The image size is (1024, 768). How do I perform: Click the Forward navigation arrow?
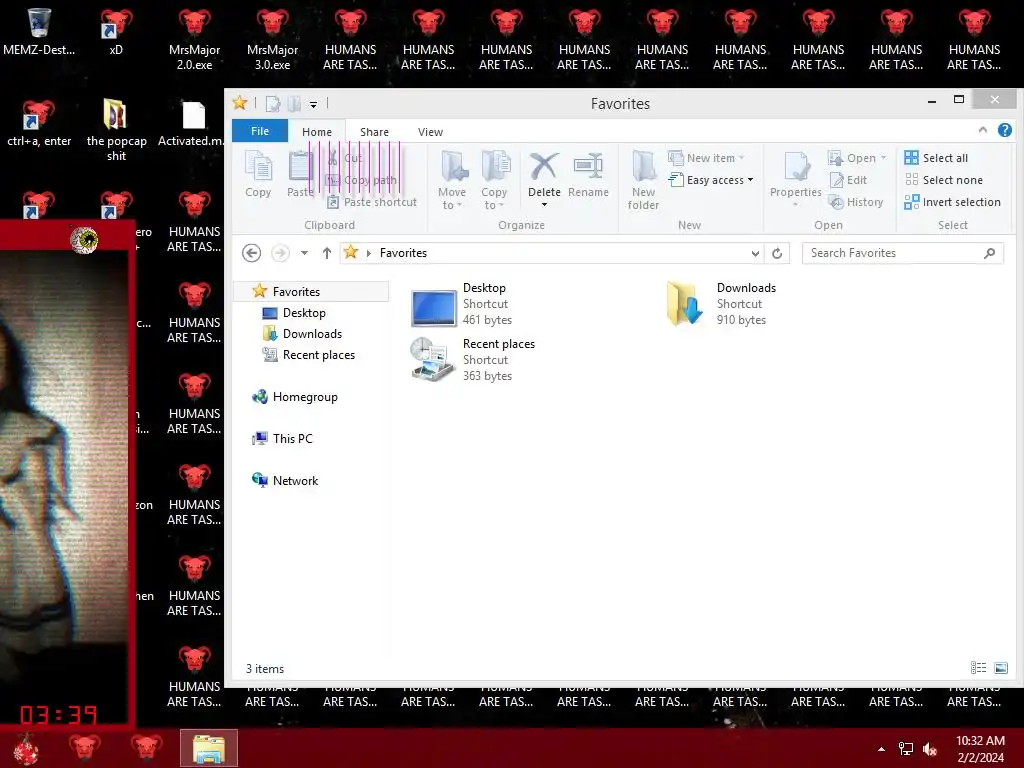280,253
